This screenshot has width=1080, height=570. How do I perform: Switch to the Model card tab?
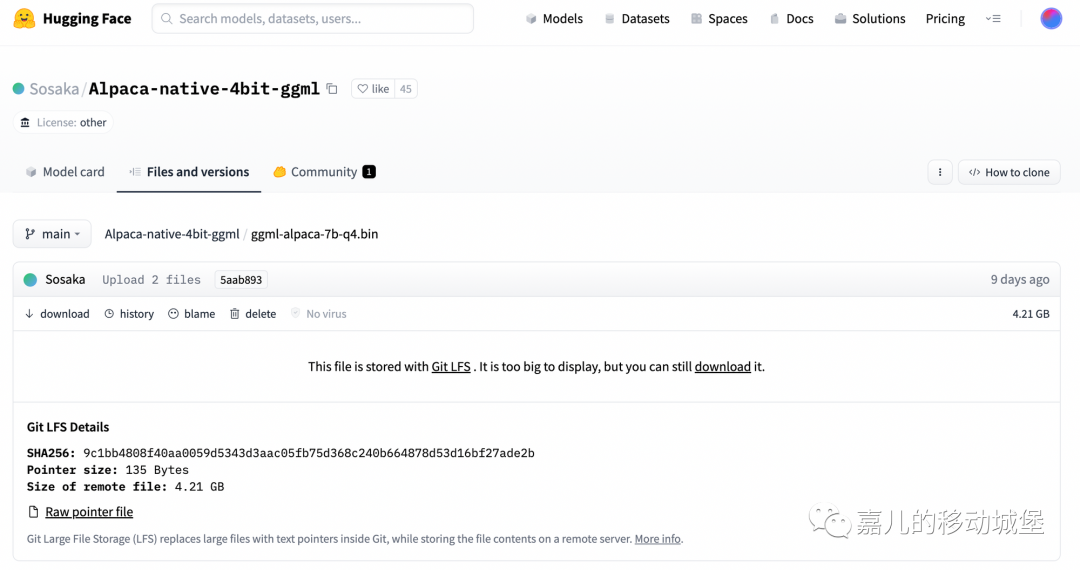tap(65, 172)
